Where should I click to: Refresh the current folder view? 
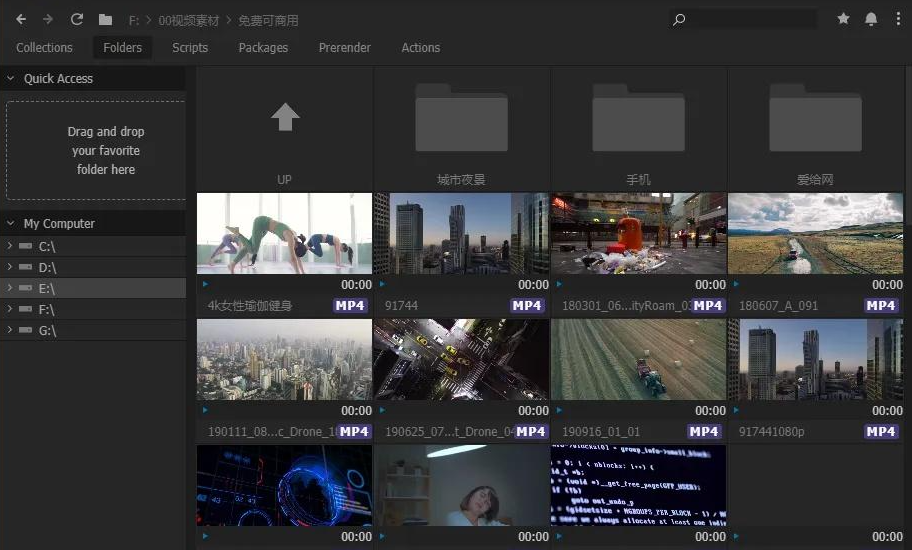(77, 19)
